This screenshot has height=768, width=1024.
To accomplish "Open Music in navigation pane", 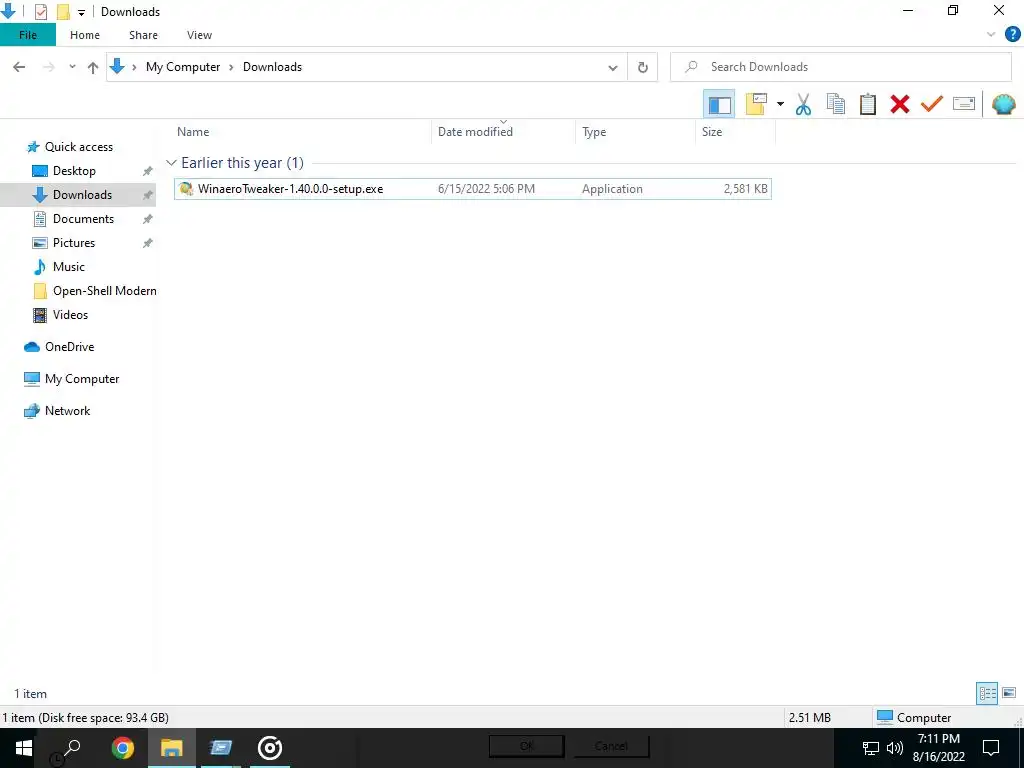I will pyautogui.click(x=69, y=266).
